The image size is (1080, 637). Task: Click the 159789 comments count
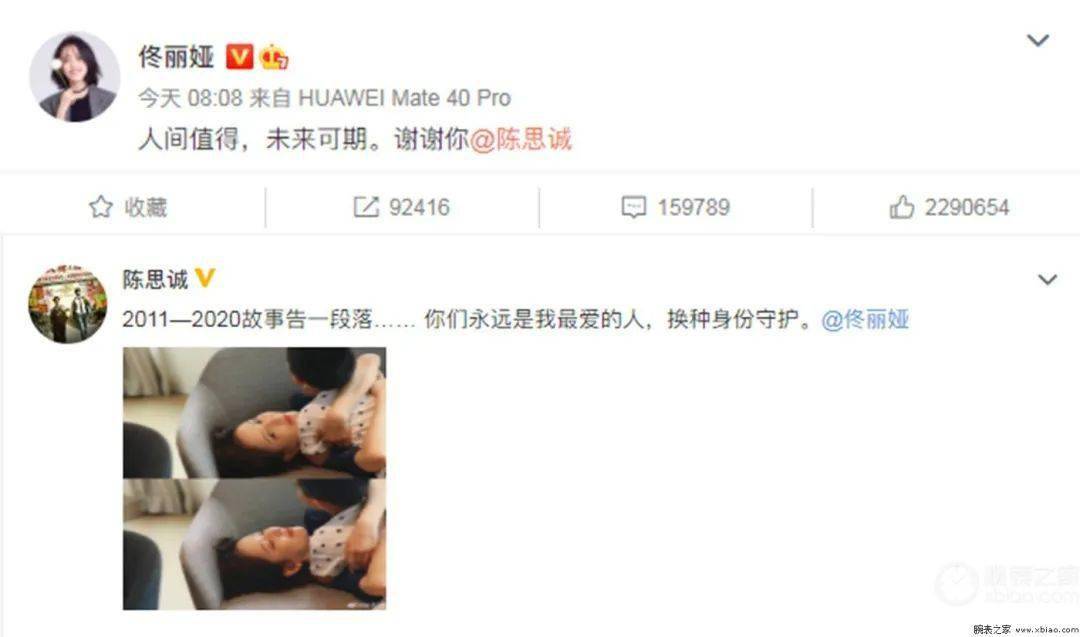[x=693, y=207]
